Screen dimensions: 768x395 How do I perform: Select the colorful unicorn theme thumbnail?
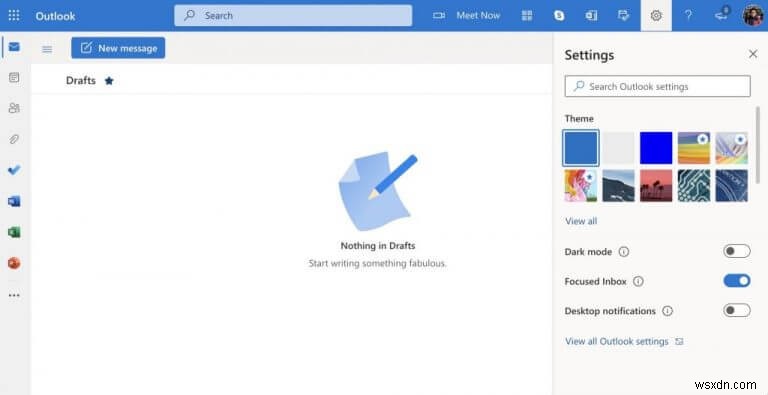point(580,186)
